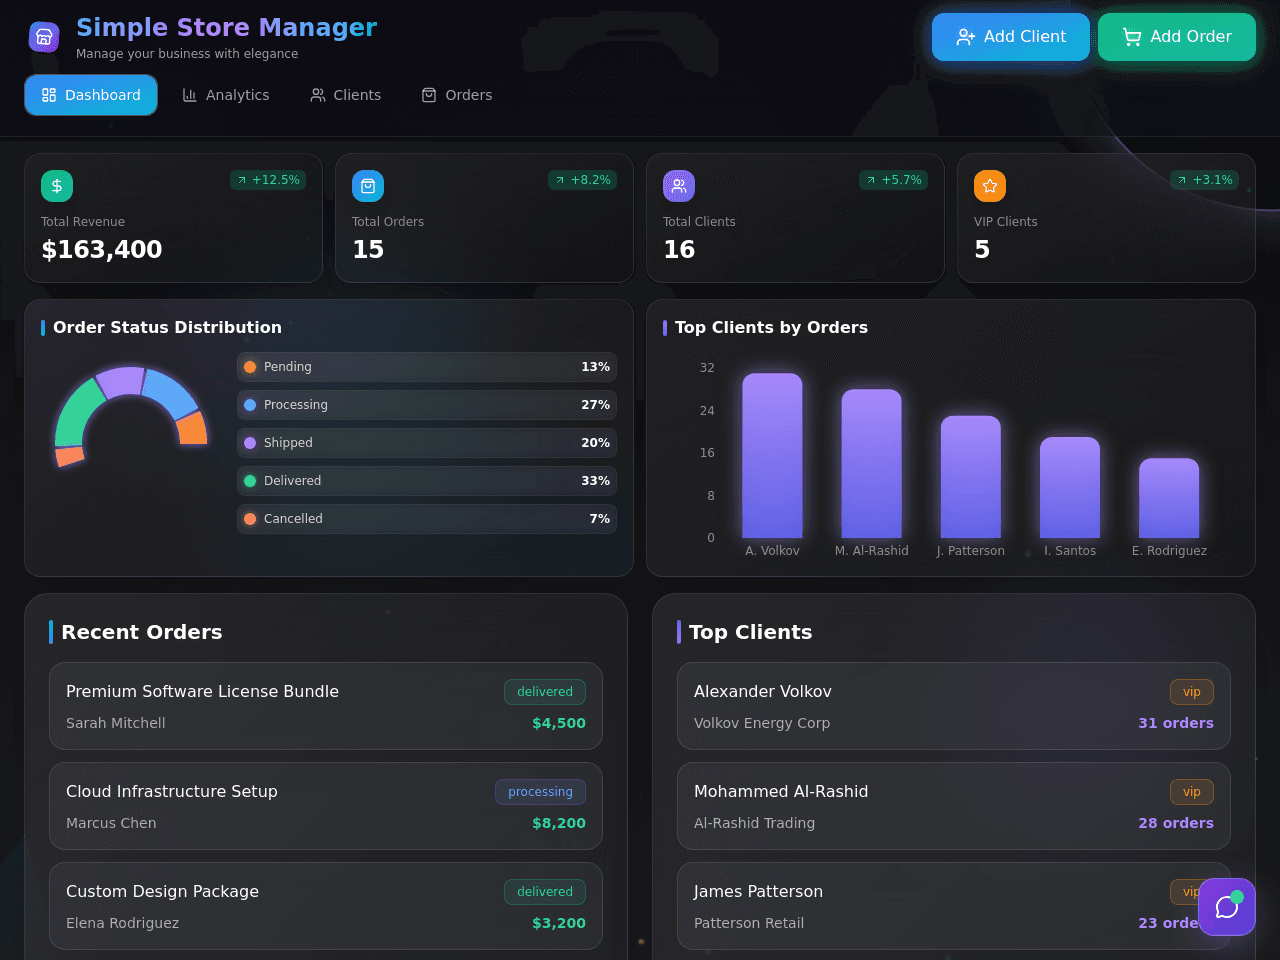The width and height of the screenshot is (1280, 960).
Task: Click the Marcus Chen customer name
Action: click(111, 823)
